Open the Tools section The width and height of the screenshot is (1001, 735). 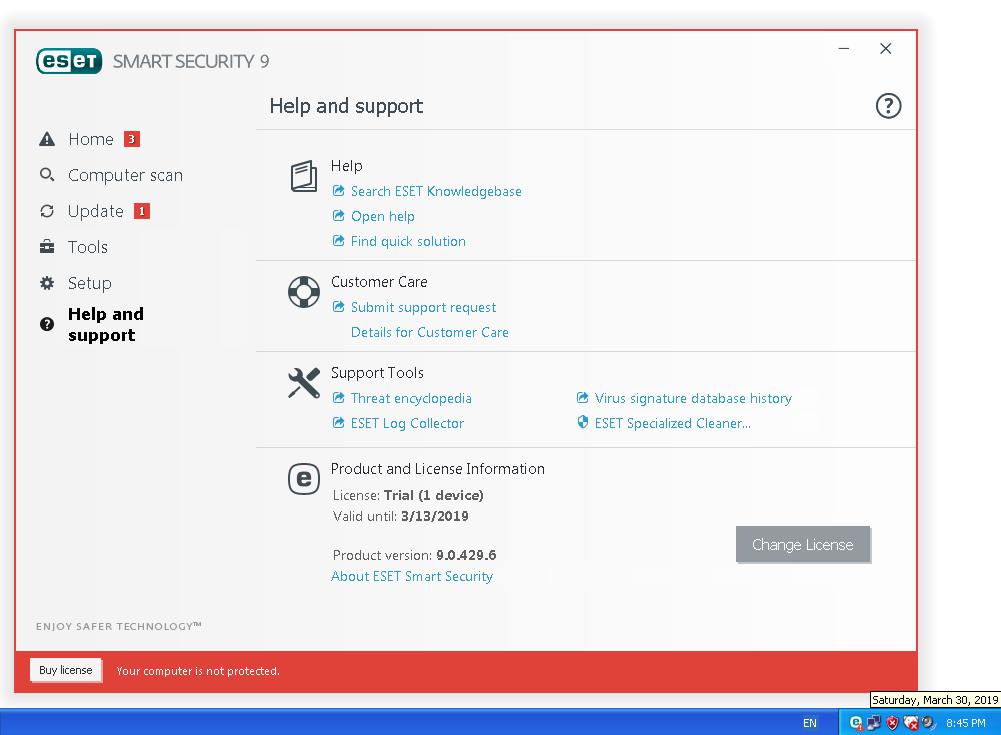88,247
